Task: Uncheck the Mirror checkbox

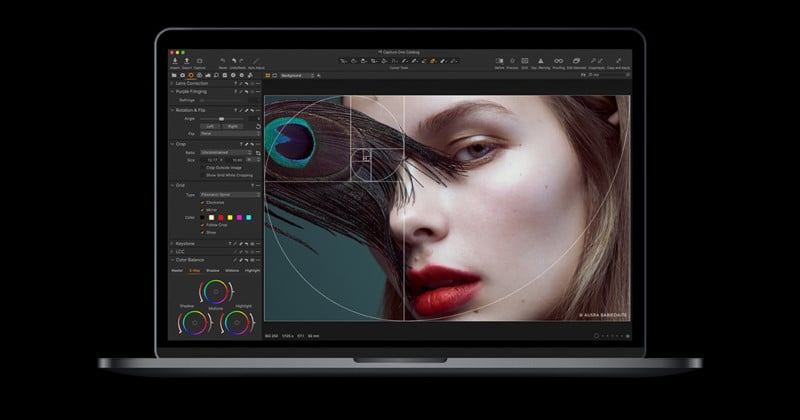Action: pyautogui.click(x=203, y=210)
